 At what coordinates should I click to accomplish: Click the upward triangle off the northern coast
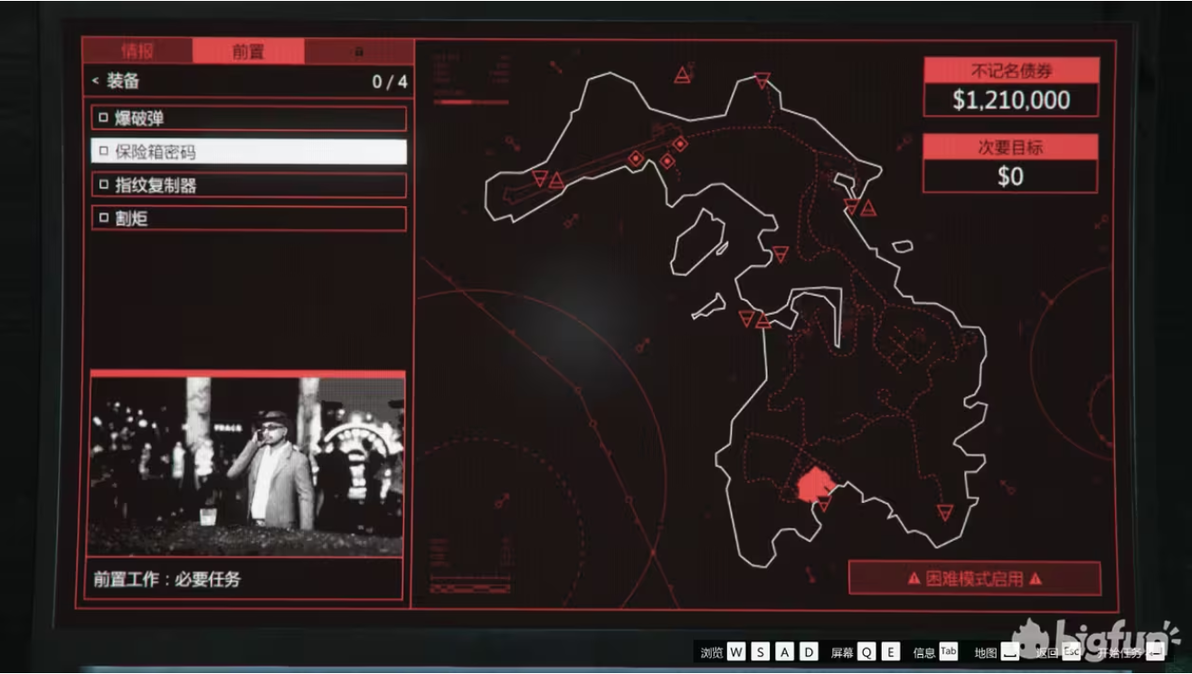click(x=683, y=74)
